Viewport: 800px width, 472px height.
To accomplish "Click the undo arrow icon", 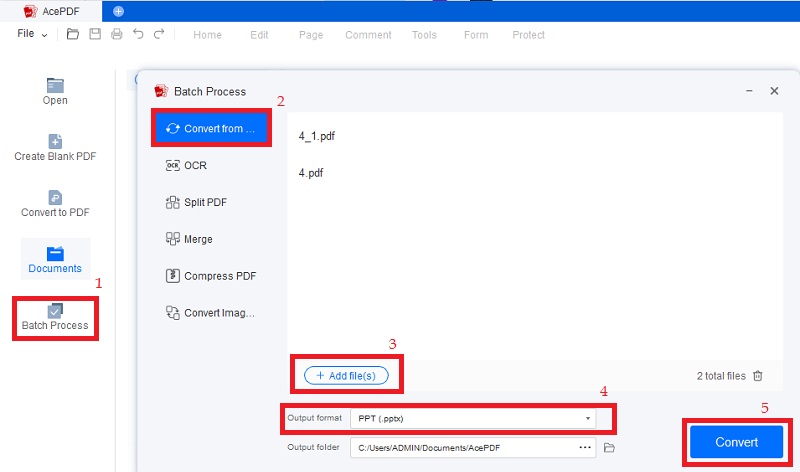I will (138, 34).
